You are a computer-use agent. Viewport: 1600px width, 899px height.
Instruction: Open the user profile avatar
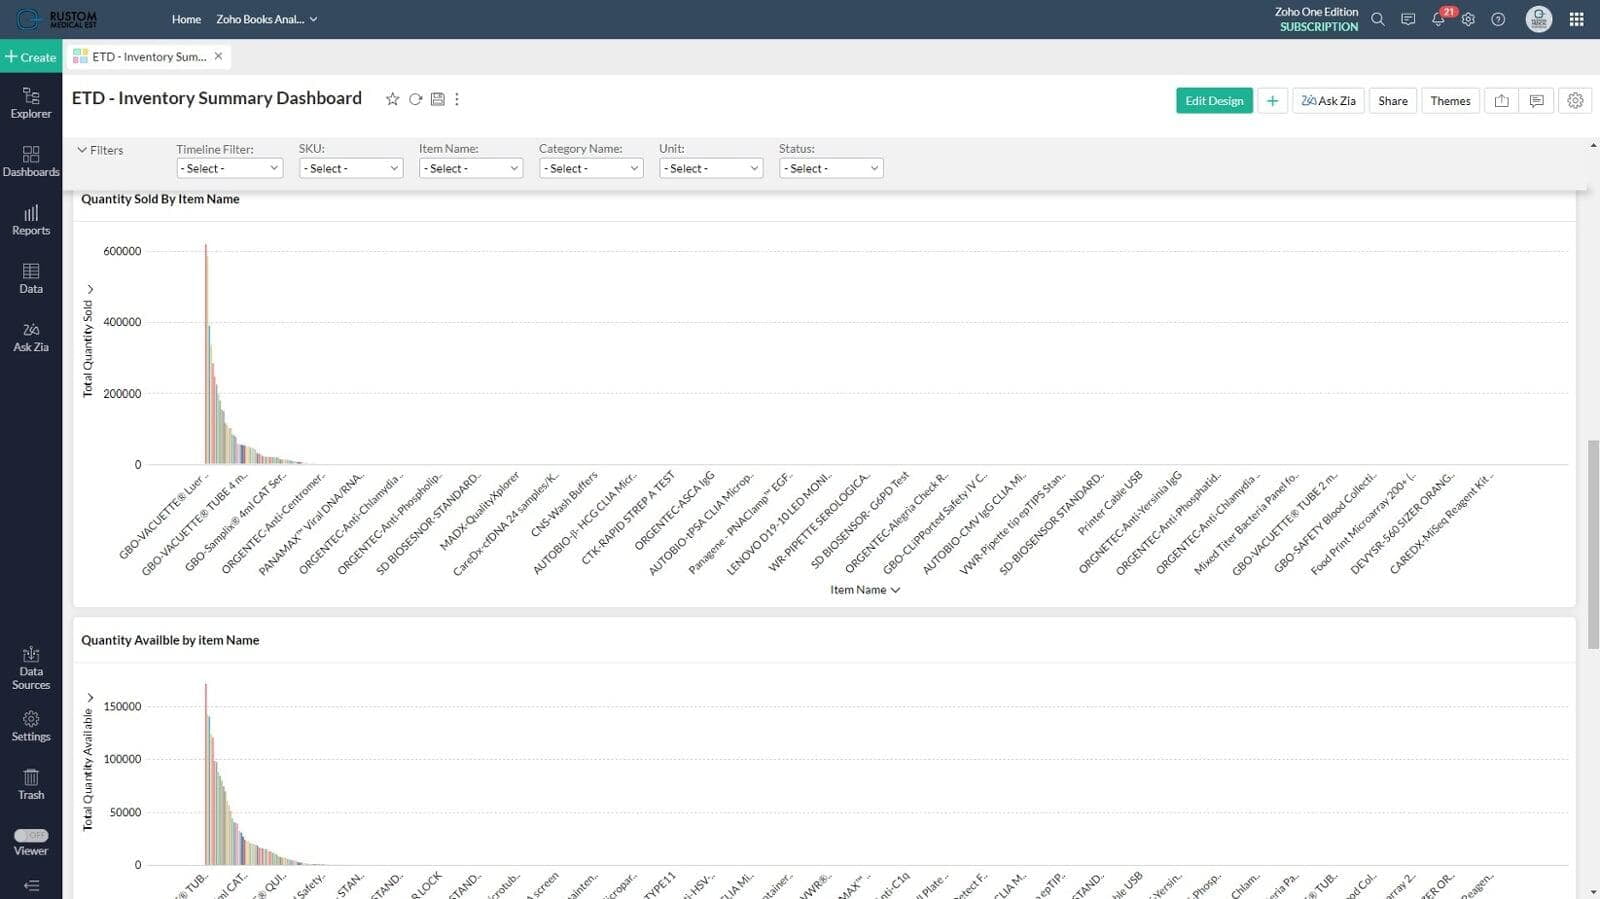click(x=1538, y=19)
